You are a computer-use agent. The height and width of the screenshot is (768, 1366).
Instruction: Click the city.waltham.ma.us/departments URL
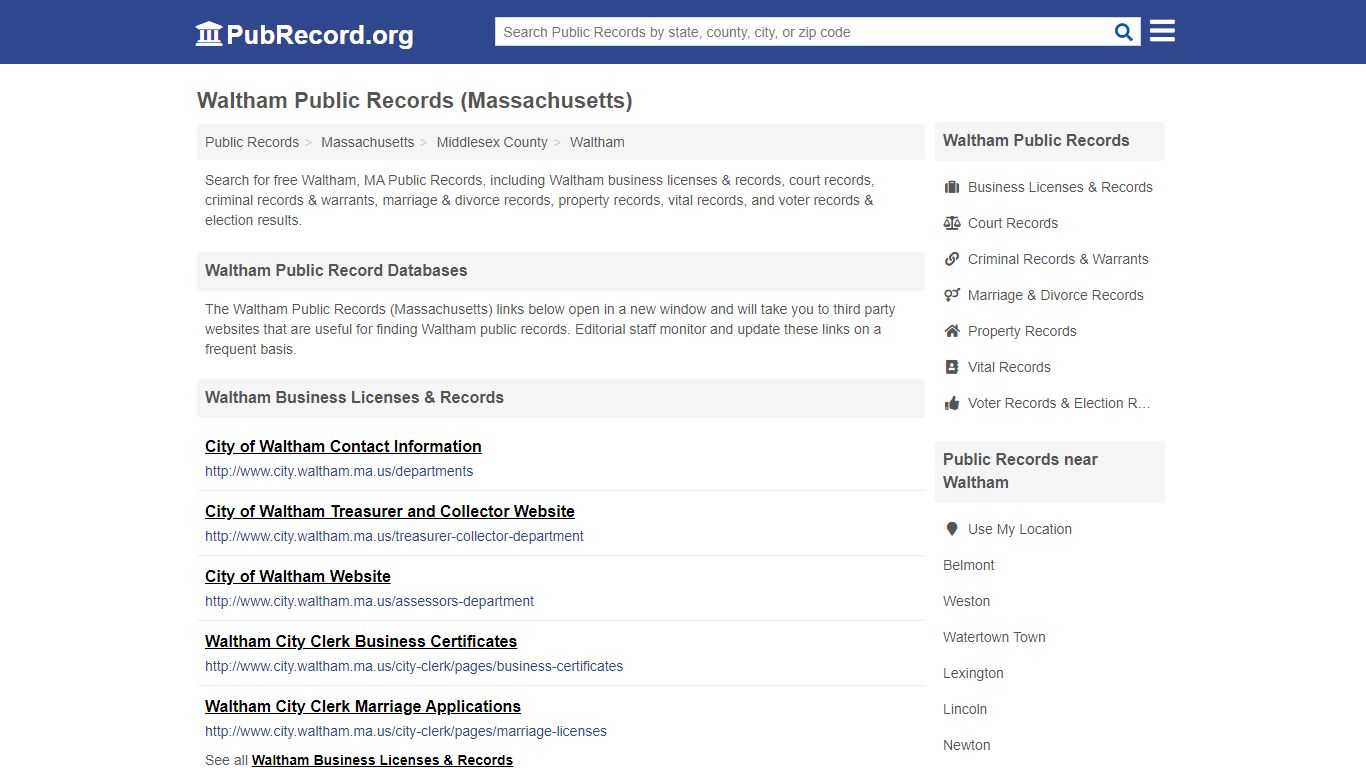(x=339, y=471)
